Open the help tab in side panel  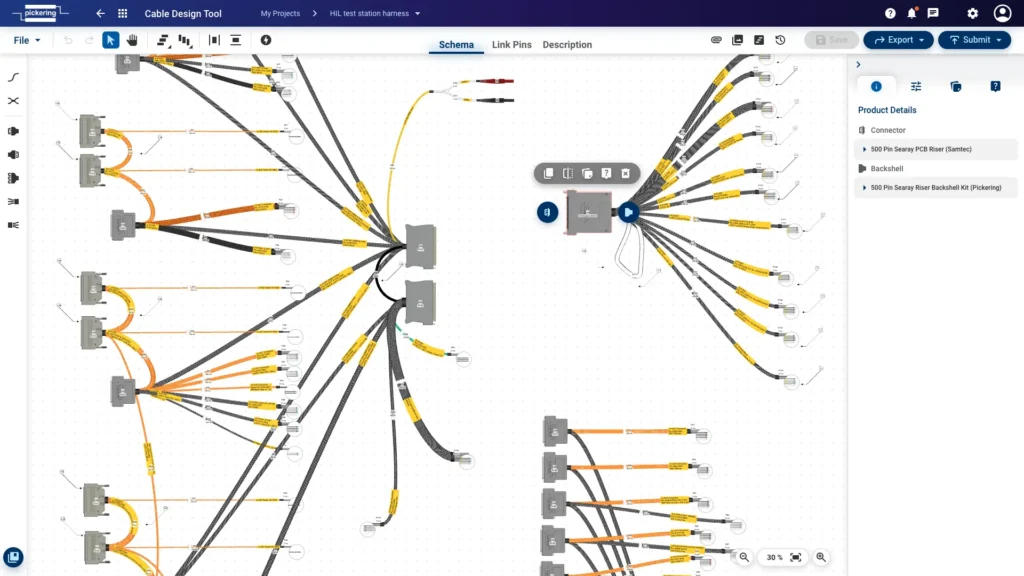pos(995,86)
